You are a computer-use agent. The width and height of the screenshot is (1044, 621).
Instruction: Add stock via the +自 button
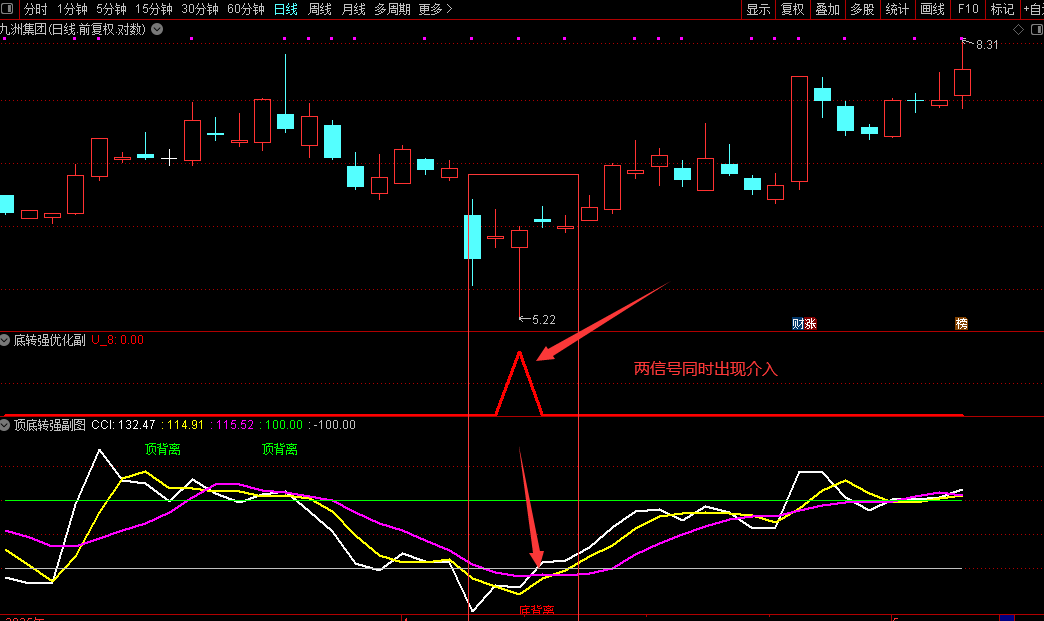(x=1033, y=9)
